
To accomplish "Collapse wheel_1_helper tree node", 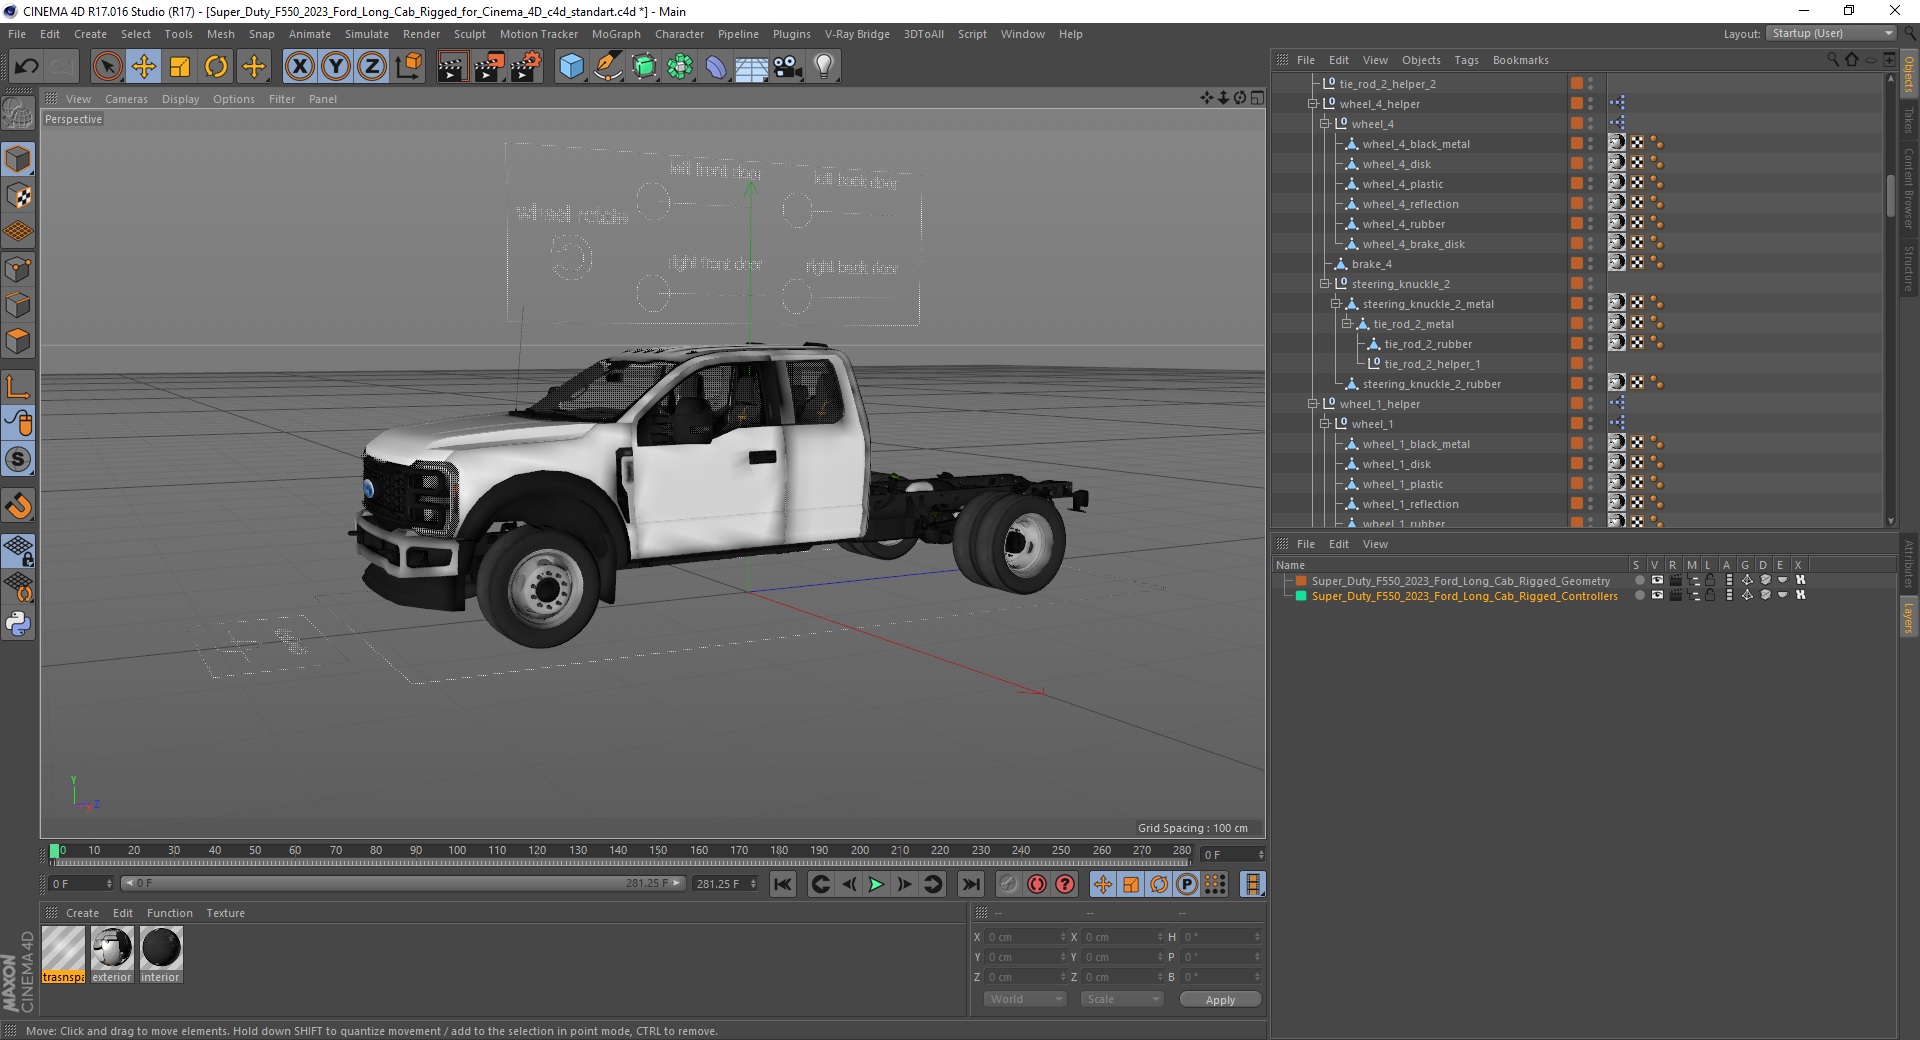I will tap(1313, 404).
